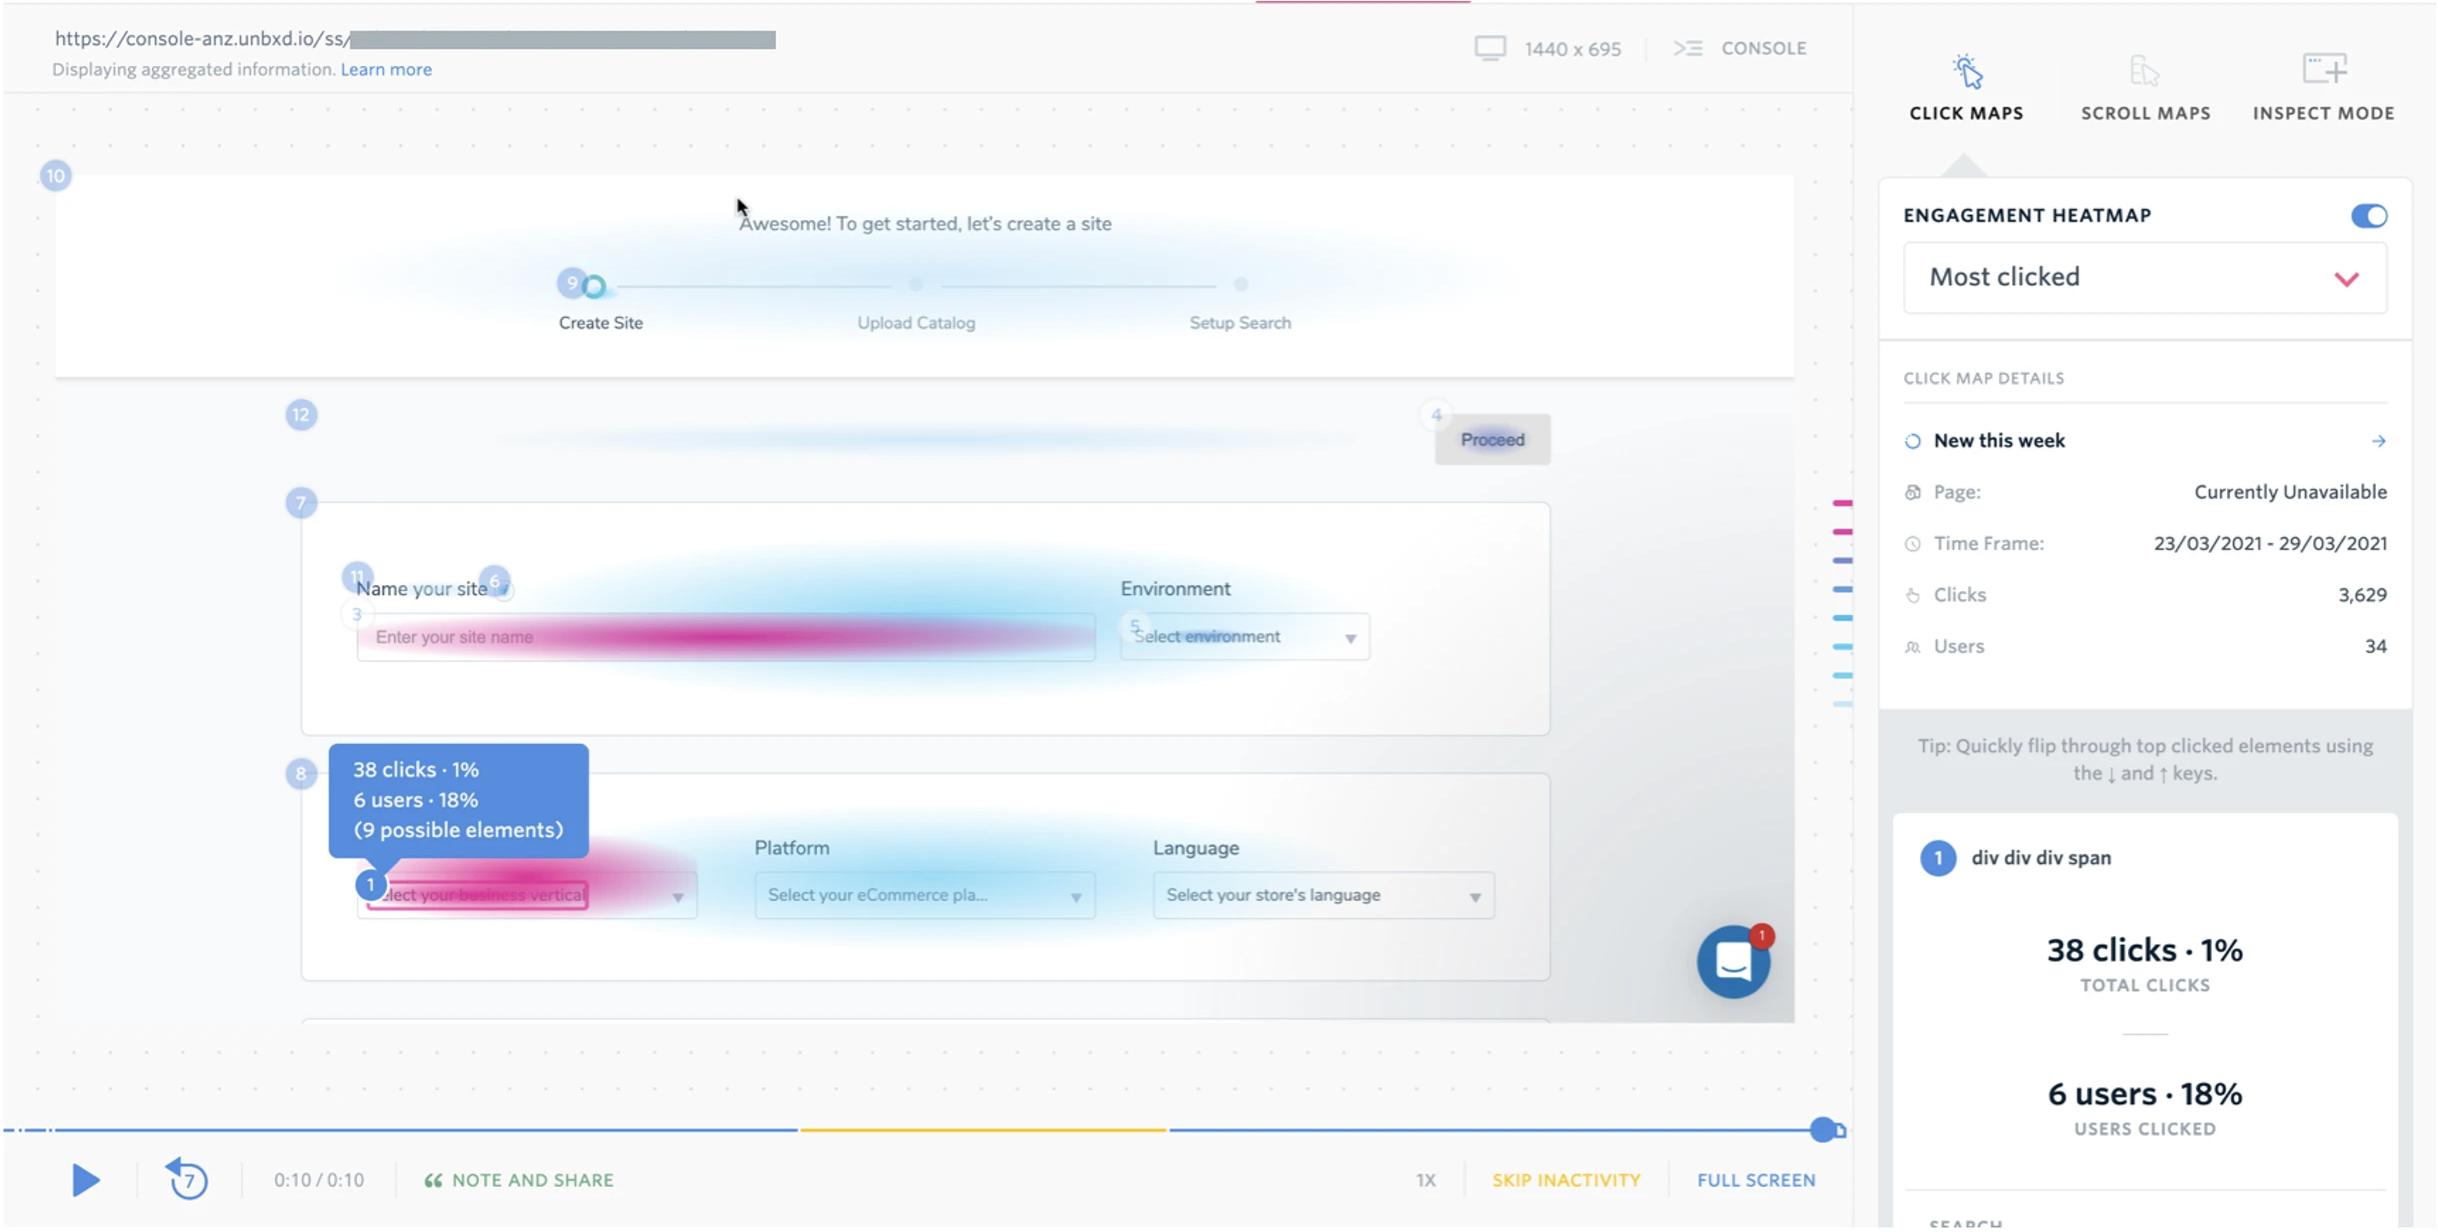The height and width of the screenshot is (1232, 2438).
Task: Click the Name your site help icon
Action: click(x=504, y=590)
